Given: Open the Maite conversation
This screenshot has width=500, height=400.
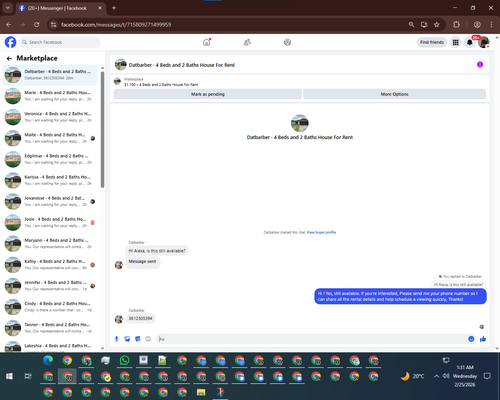Looking at the screenshot, I should tap(50, 138).
